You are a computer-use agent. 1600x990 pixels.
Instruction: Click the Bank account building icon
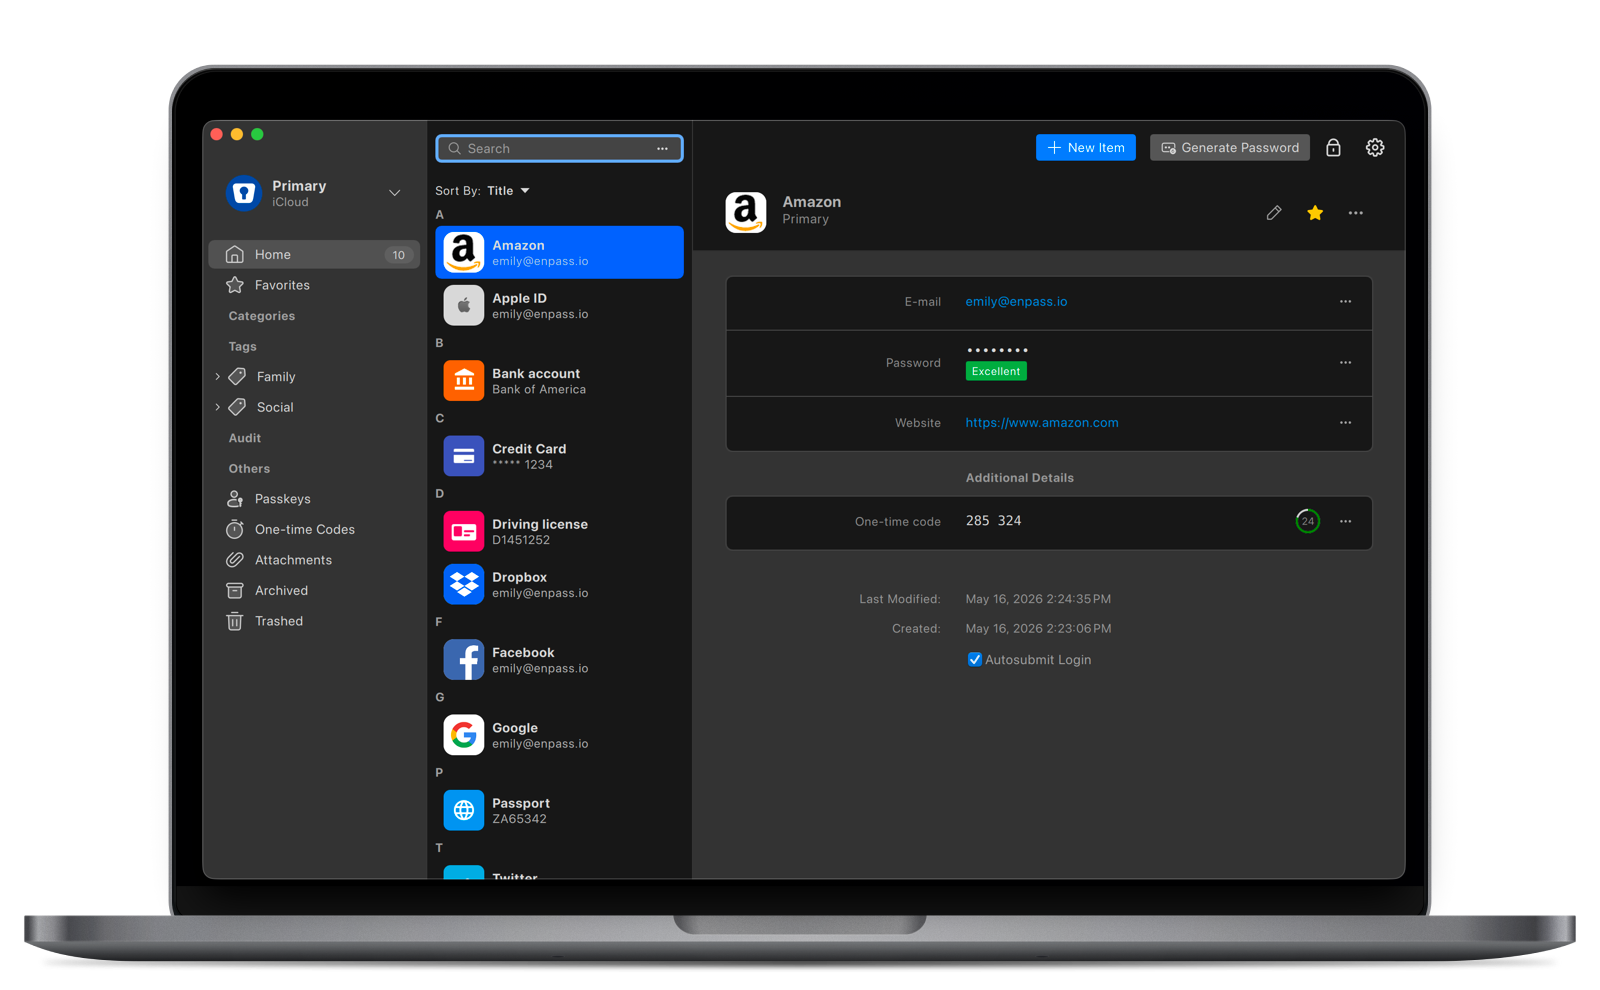point(463,380)
